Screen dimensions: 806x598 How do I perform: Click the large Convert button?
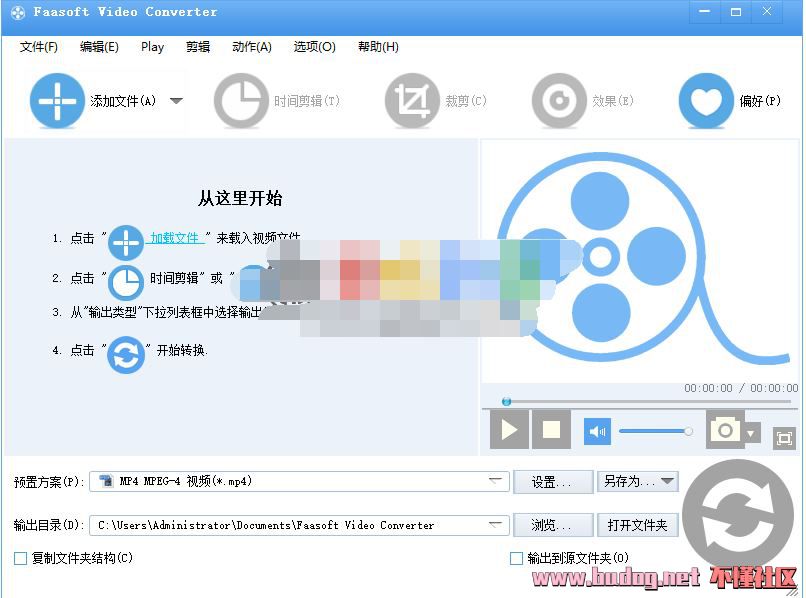(x=738, y=514)
